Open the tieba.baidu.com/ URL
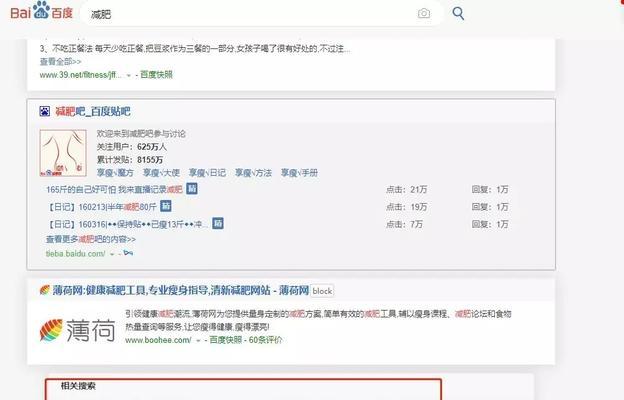The height and width of the screenshot is (400, 624). pyautogui.click(x=76, y=254)
